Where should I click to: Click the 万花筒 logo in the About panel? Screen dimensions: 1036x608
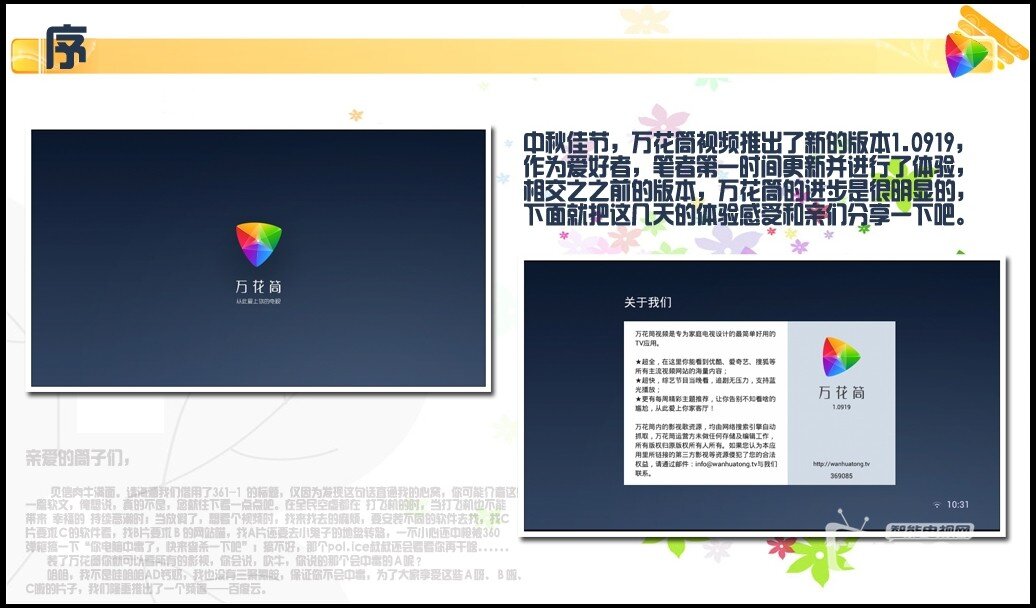(841, 358)
